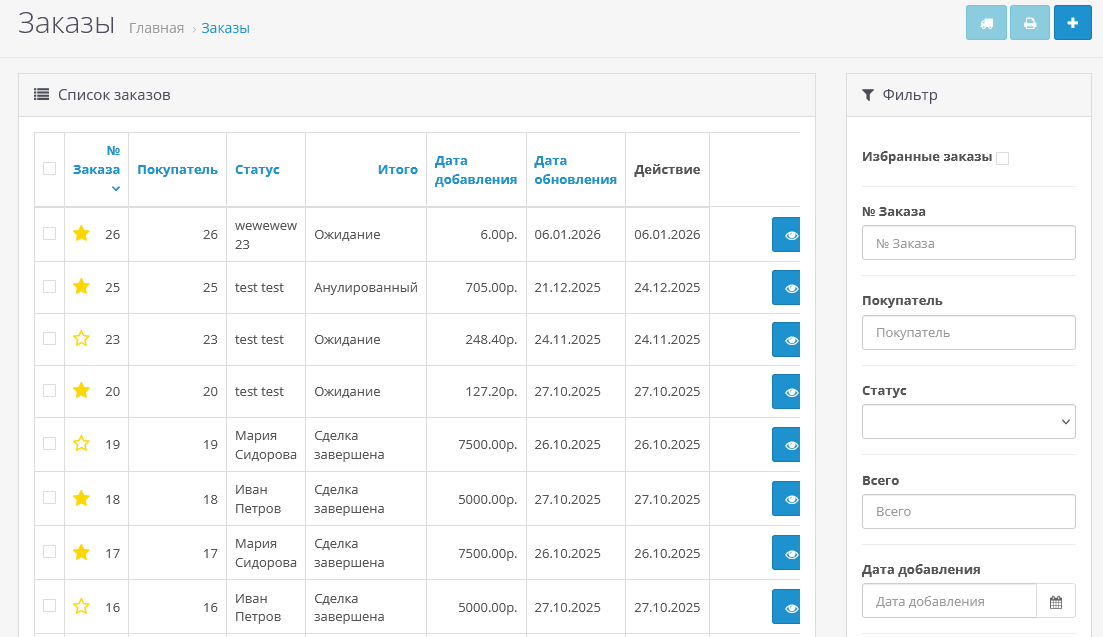The width and height of the screenshot is (1103, 637).
Task: Open the Статус filter dropdown
Action: click(968, 421)
